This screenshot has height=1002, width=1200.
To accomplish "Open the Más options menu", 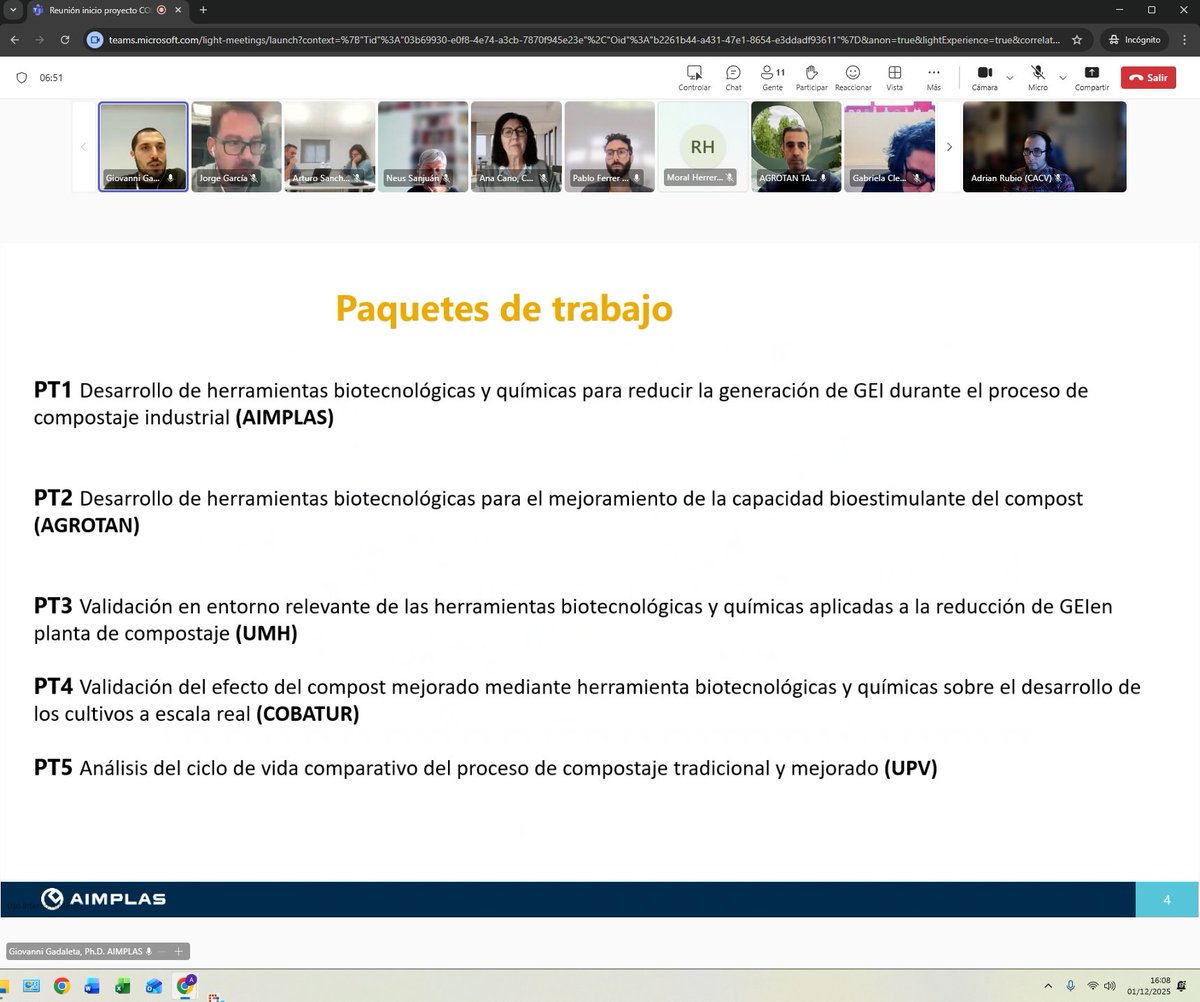I will (934, 78).
